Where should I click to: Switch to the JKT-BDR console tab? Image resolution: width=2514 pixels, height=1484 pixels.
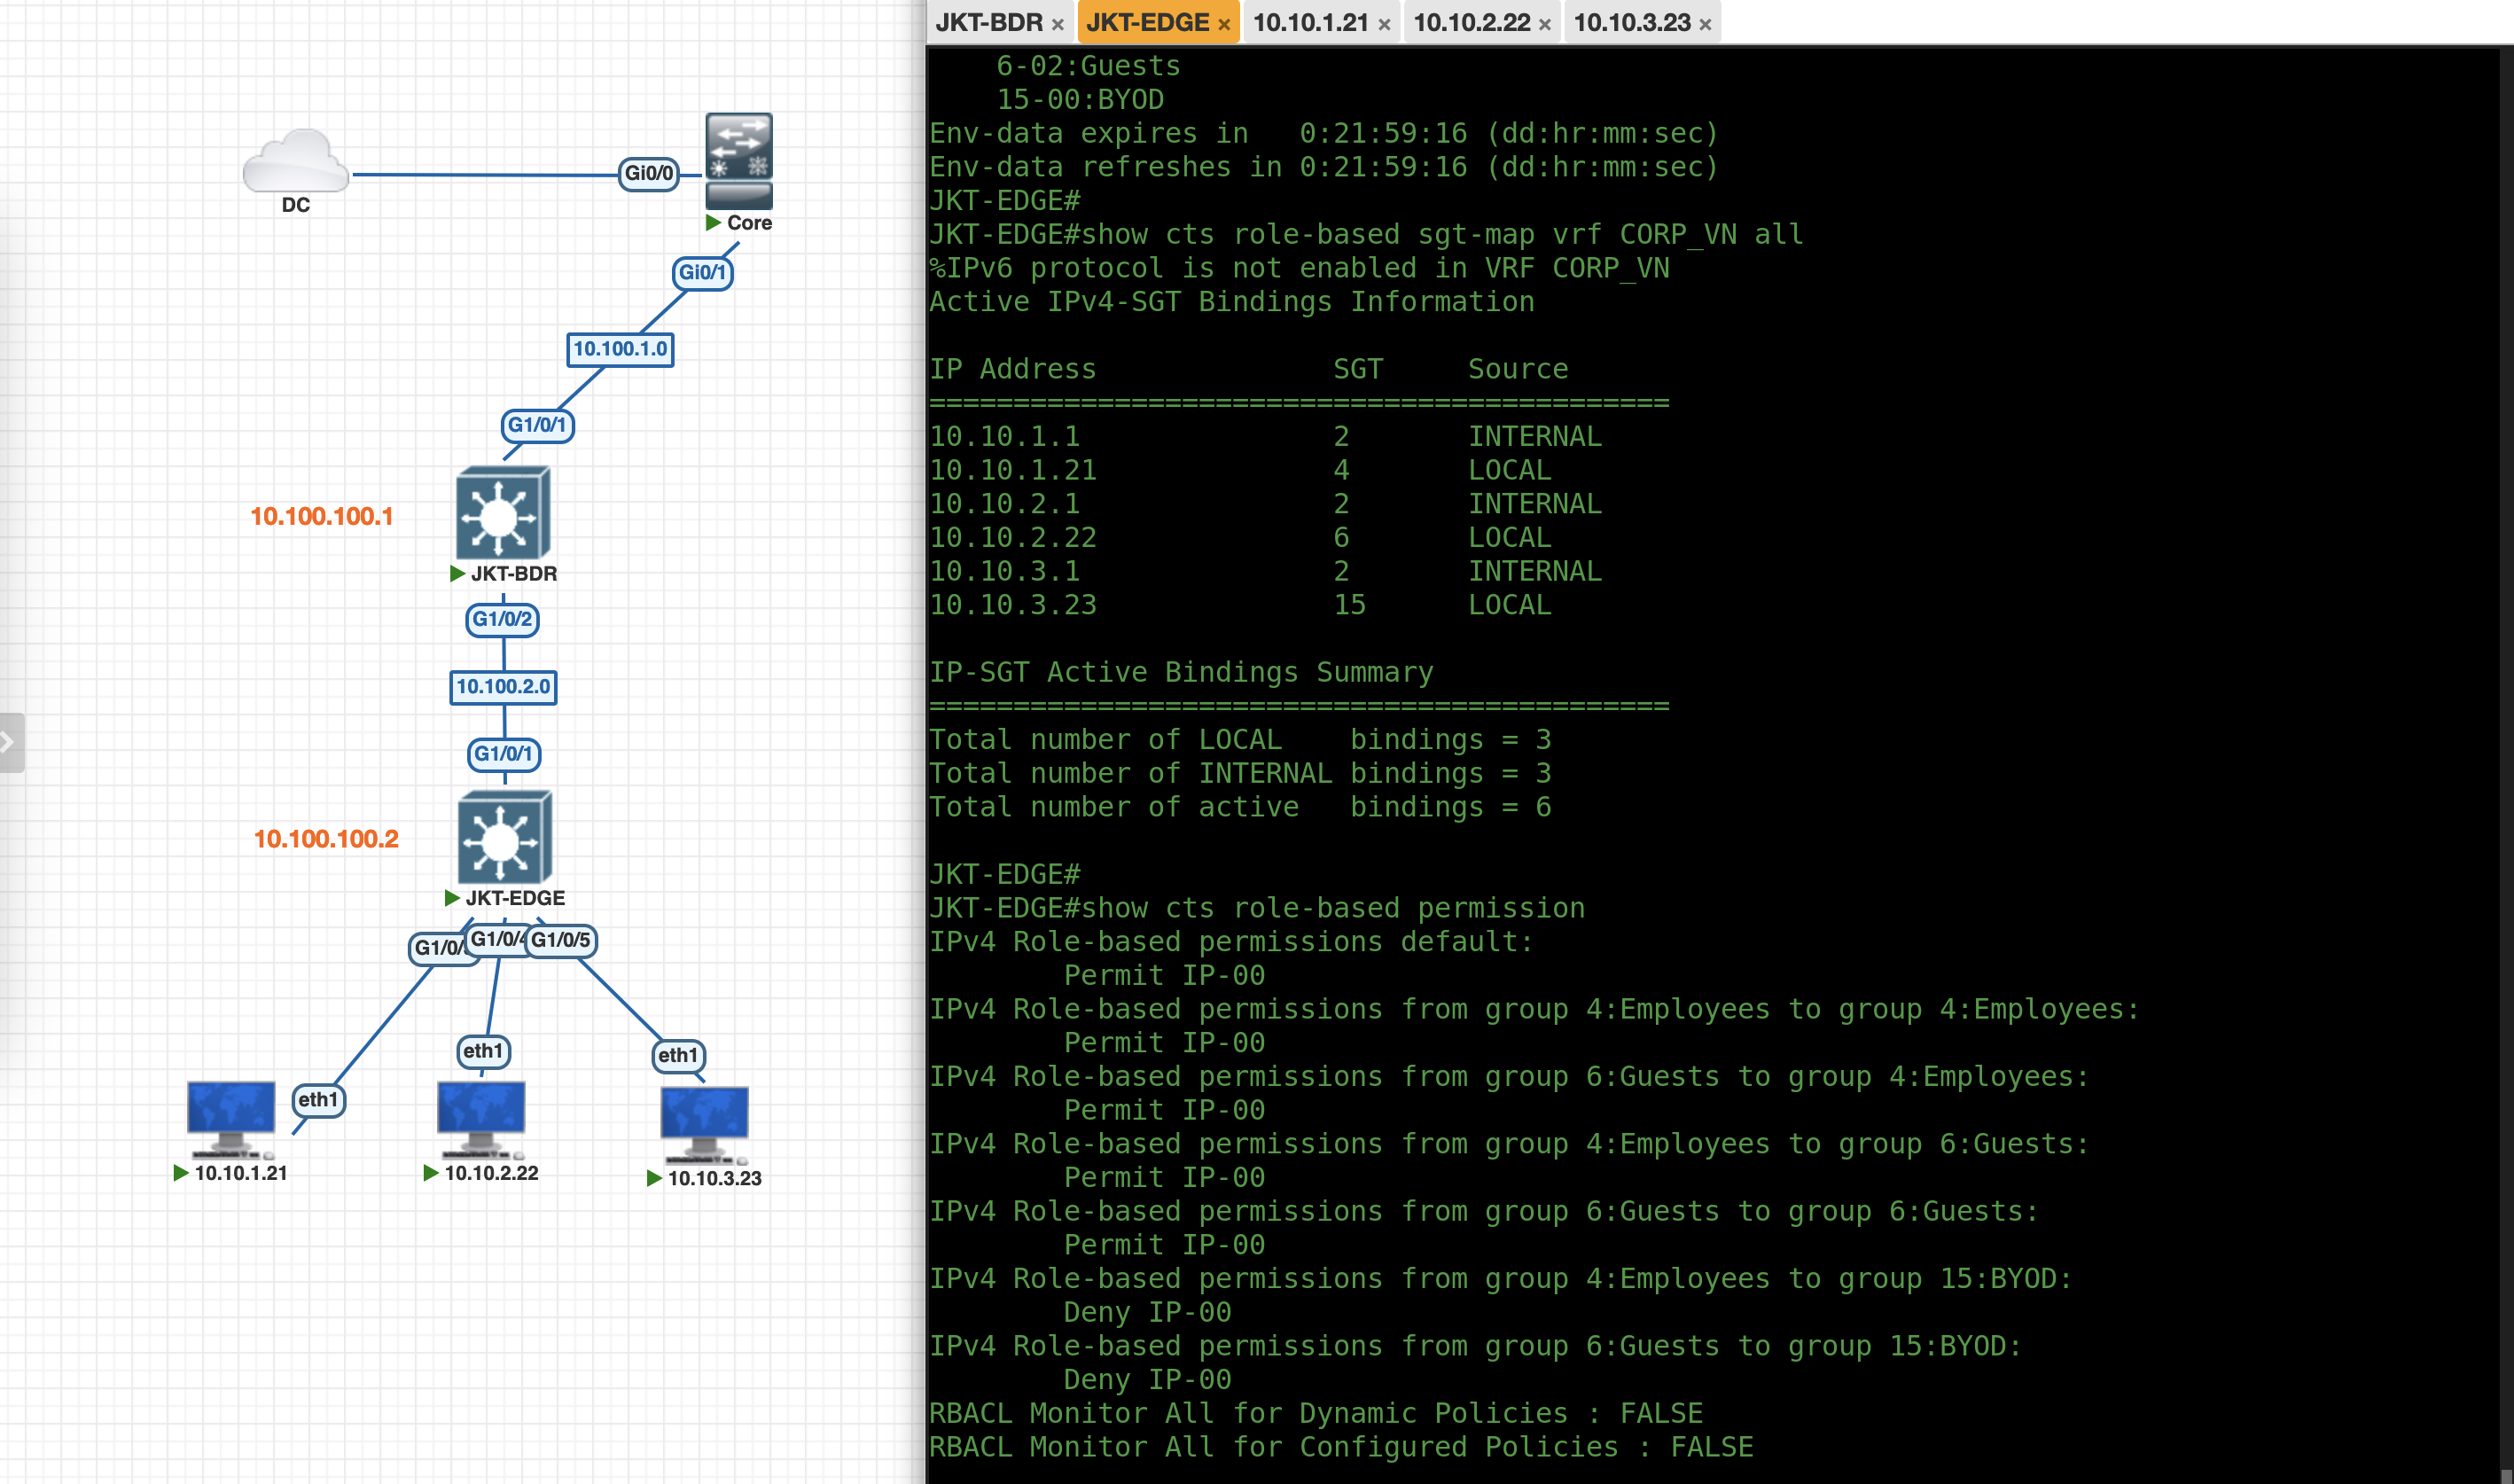pyautogui.click(x=988, y=22)
